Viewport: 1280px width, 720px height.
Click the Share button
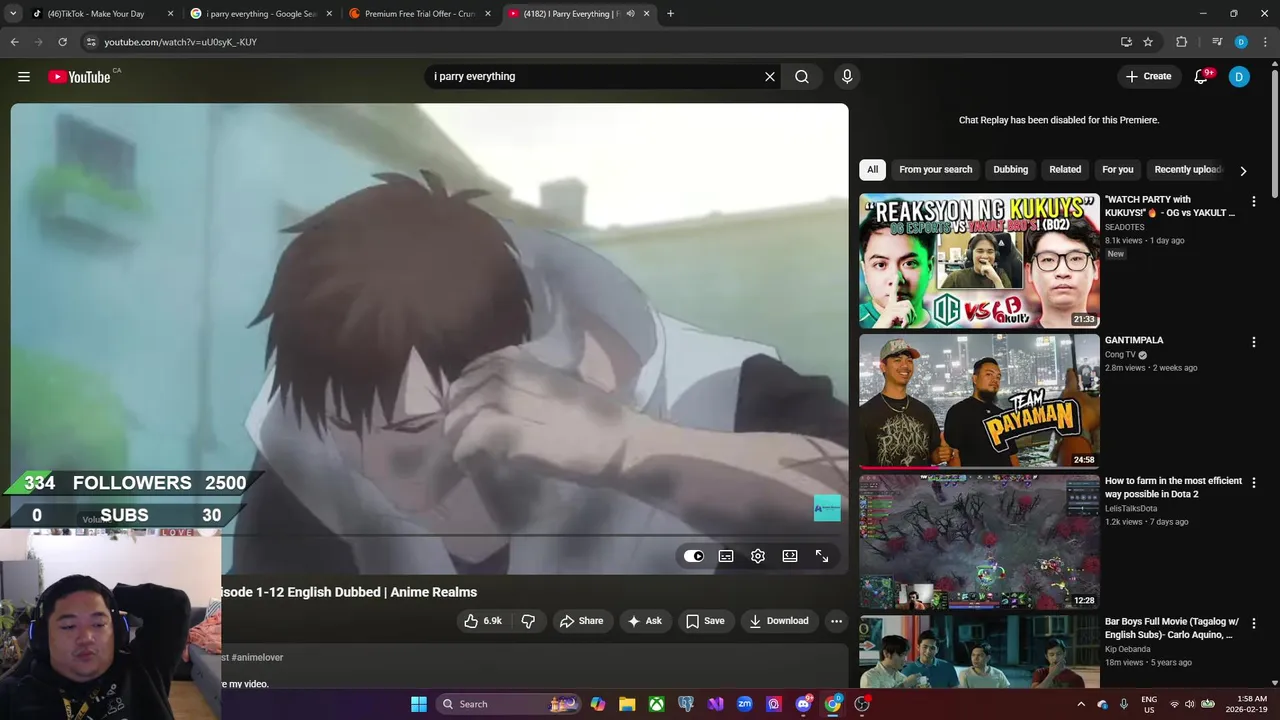(581, 621)
